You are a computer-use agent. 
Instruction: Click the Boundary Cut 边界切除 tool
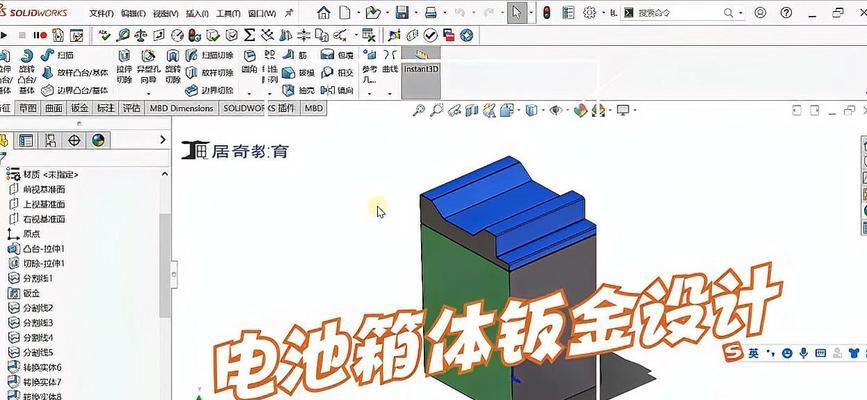tap(209, 90)
